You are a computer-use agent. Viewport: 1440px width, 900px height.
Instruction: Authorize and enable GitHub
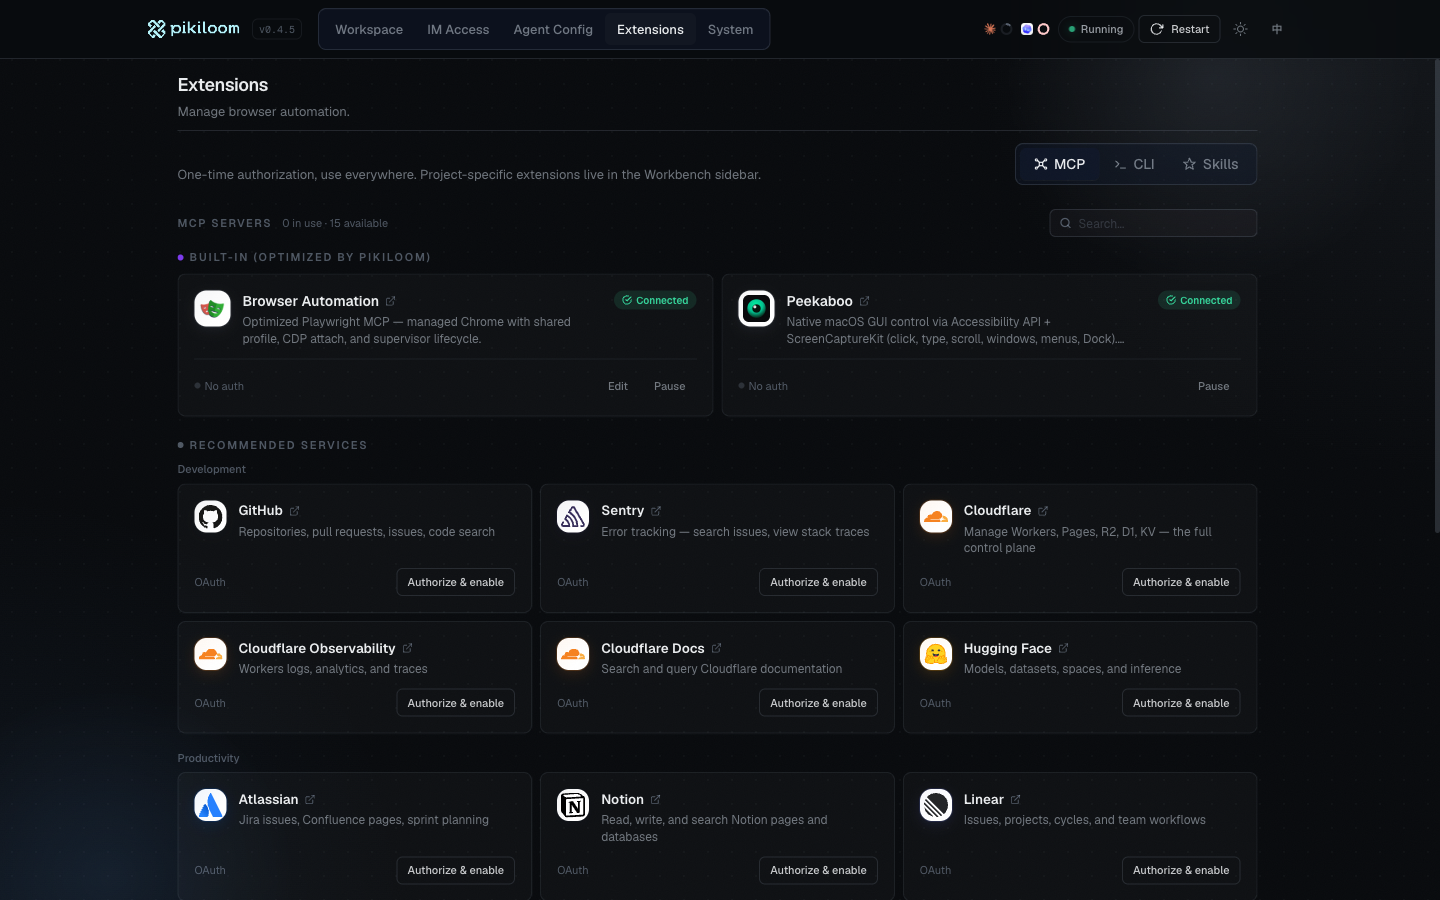click(x=456, y=582)
